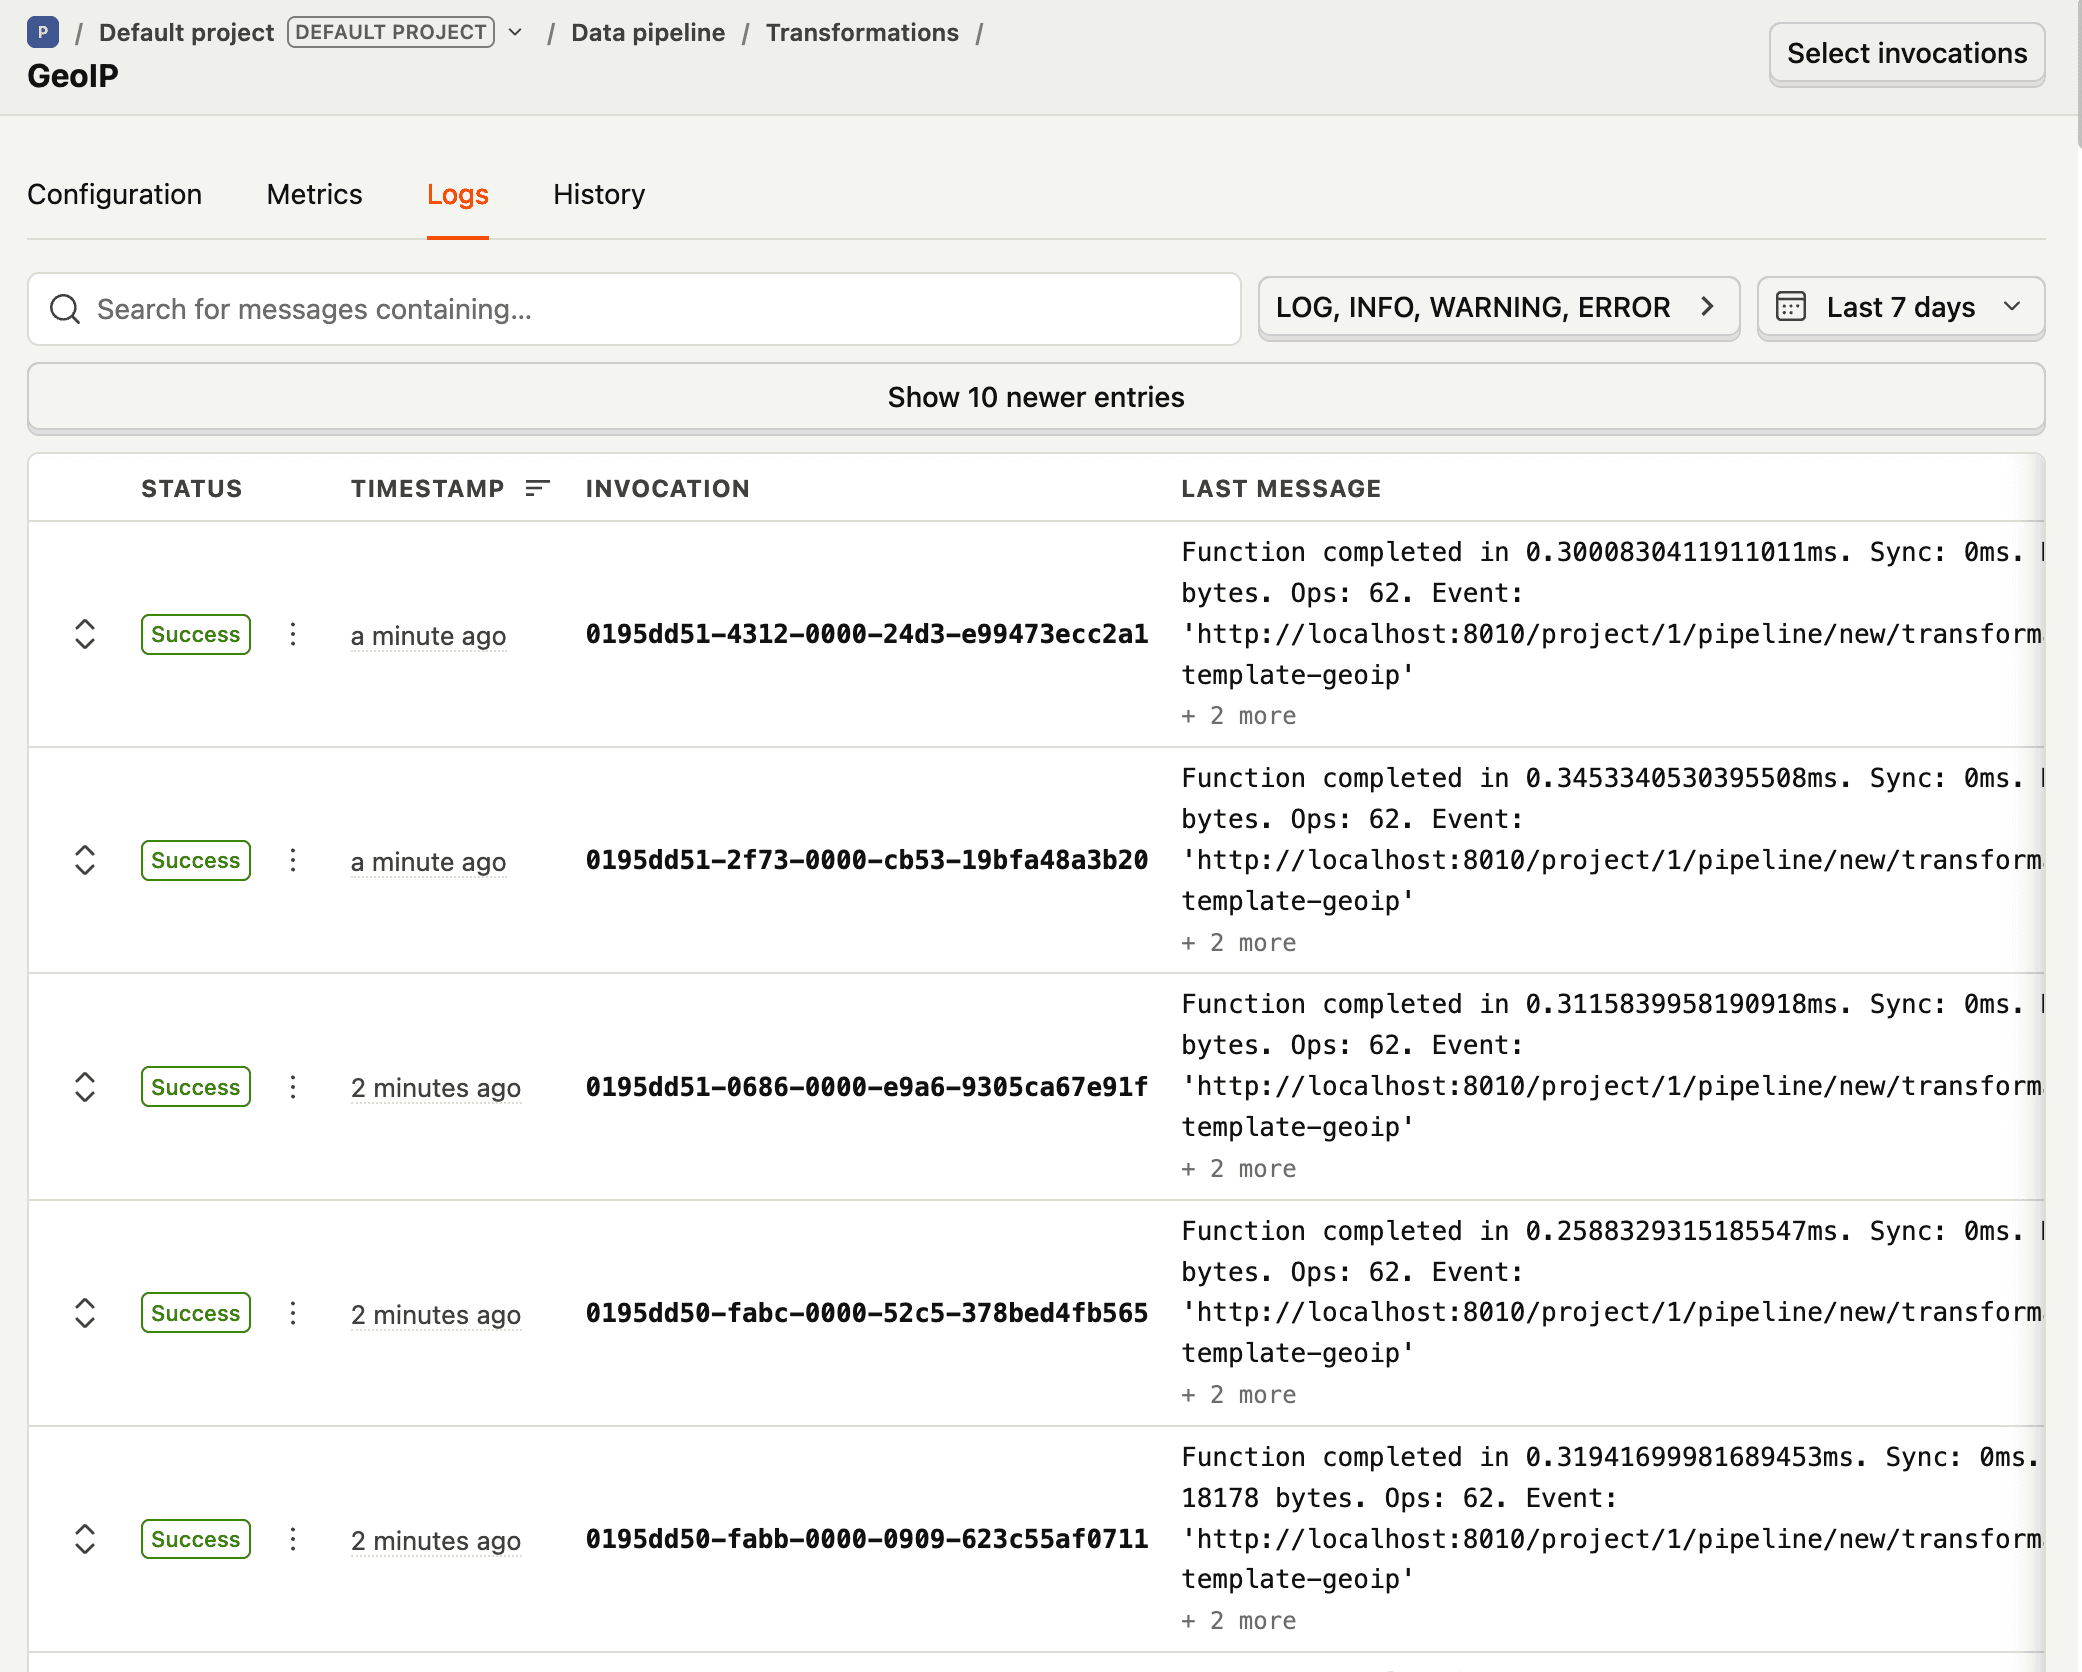2082x1672 pixels.
Task: Click '2 minutes ago' timestamp for 623c55af0711 row
Action: click(x=436, y=1541)
